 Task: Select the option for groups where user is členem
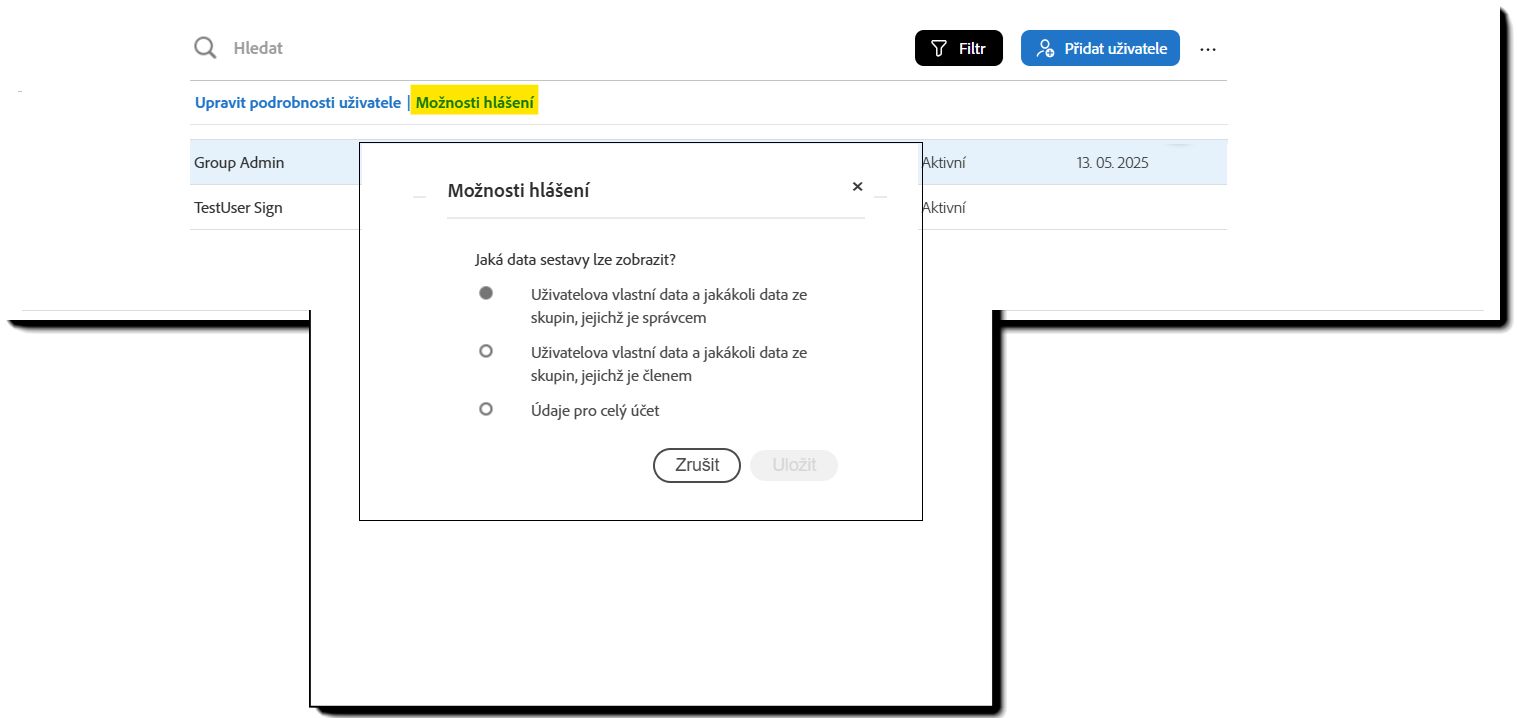point(486,351)
